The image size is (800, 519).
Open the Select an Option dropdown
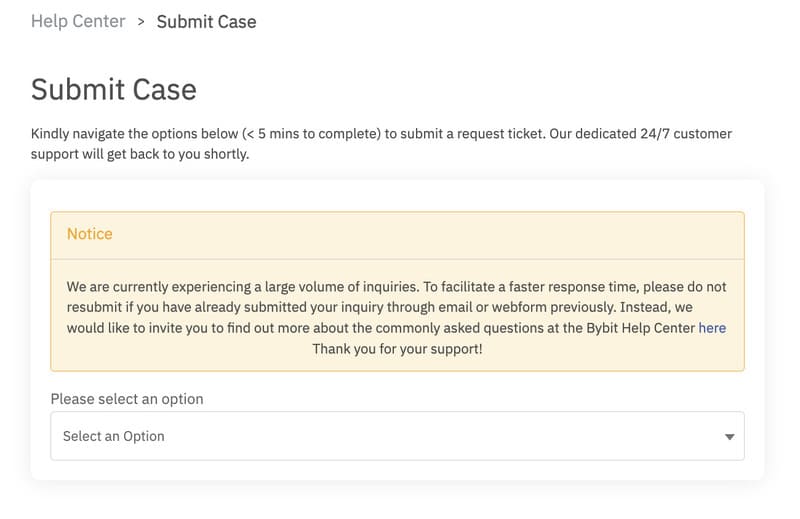tap(397, 436)
